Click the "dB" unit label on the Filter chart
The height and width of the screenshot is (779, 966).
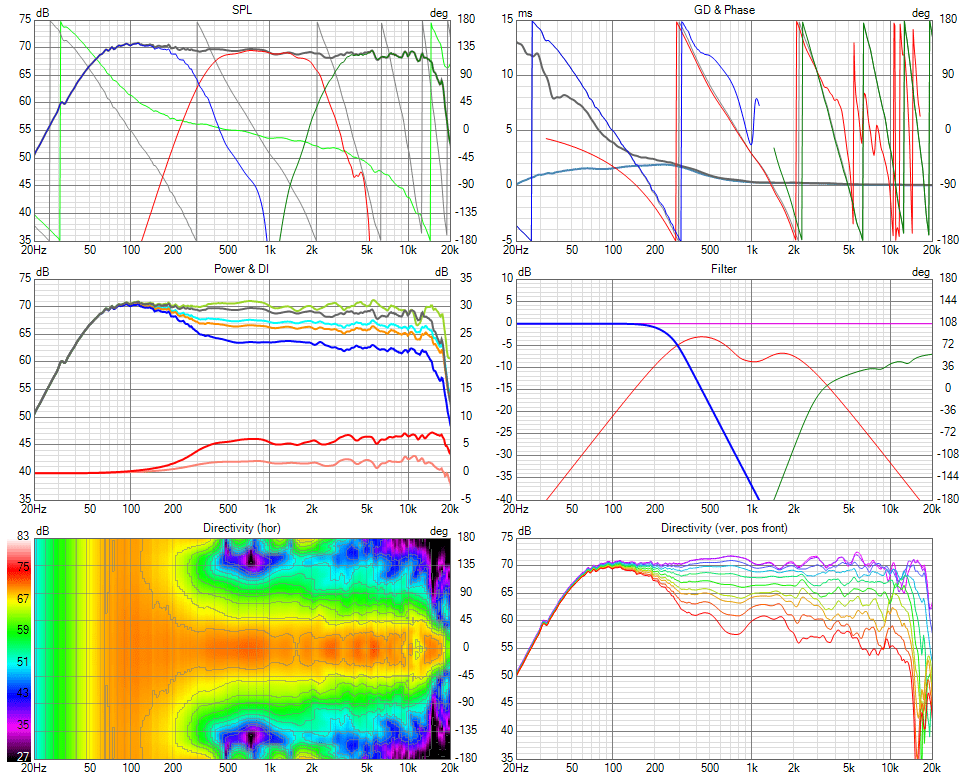point(524,272)
